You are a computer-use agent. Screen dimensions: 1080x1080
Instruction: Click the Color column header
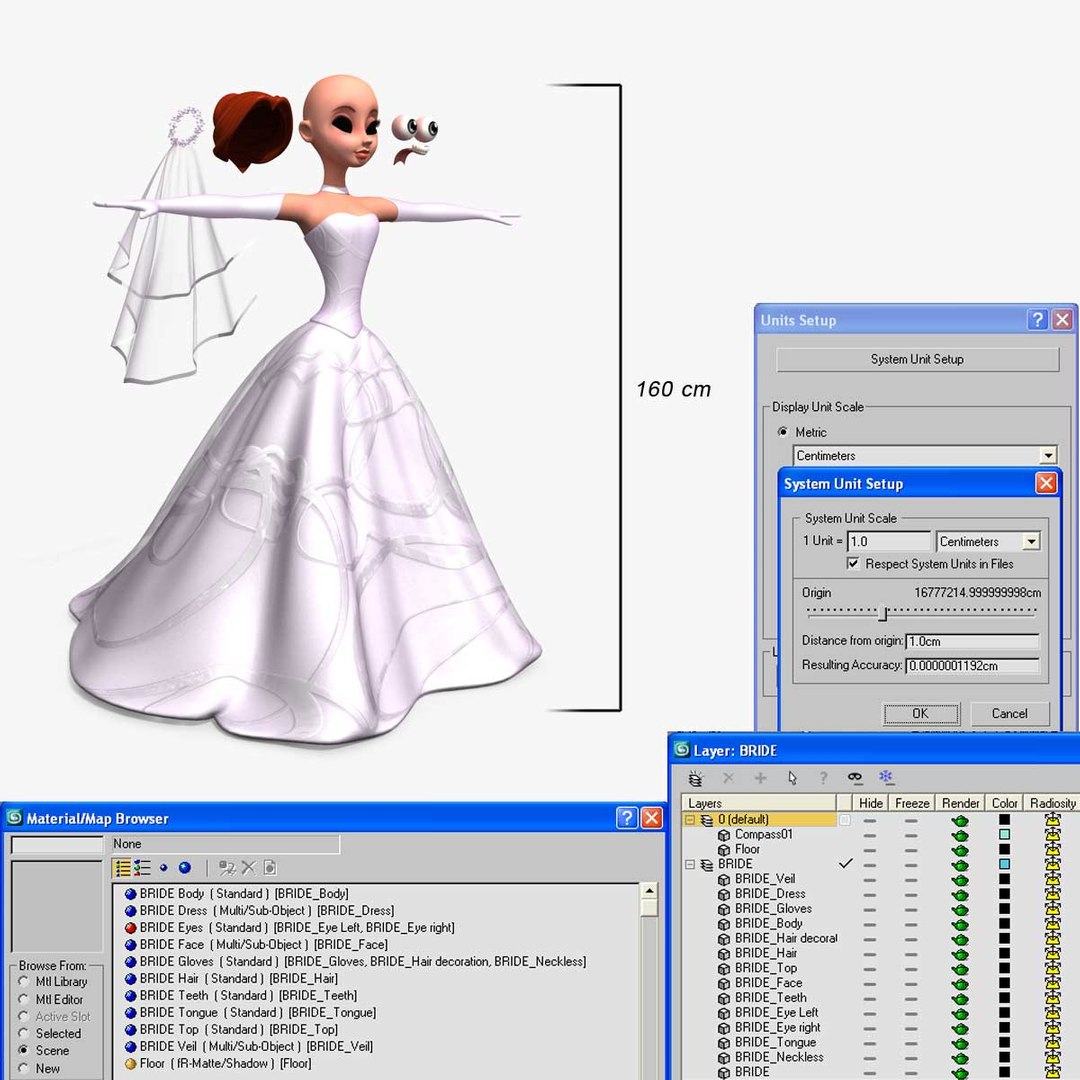(1004, 803)
